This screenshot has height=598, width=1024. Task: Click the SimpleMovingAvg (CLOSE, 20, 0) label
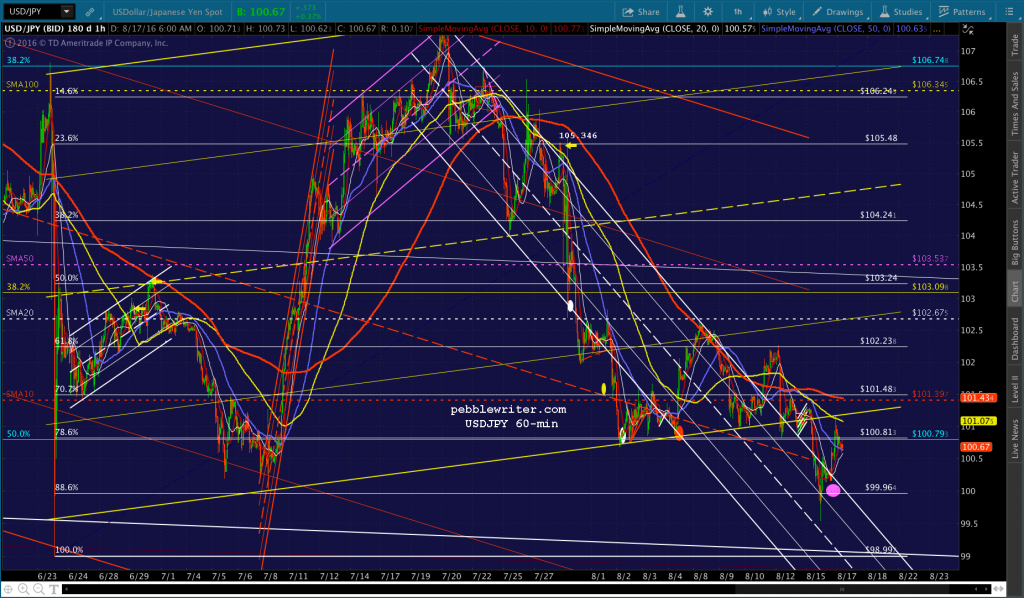(654, 29)
